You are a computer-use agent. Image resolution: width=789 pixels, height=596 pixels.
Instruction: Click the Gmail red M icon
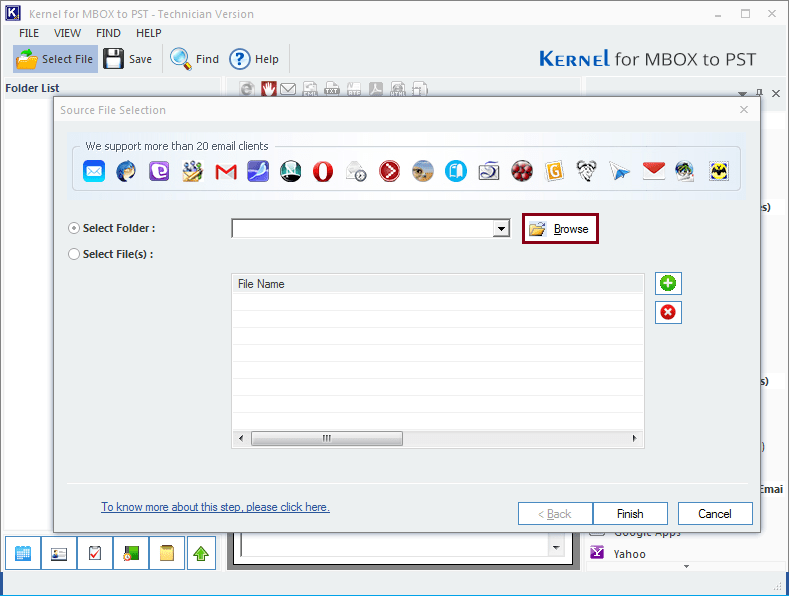[x=226, y=172]
